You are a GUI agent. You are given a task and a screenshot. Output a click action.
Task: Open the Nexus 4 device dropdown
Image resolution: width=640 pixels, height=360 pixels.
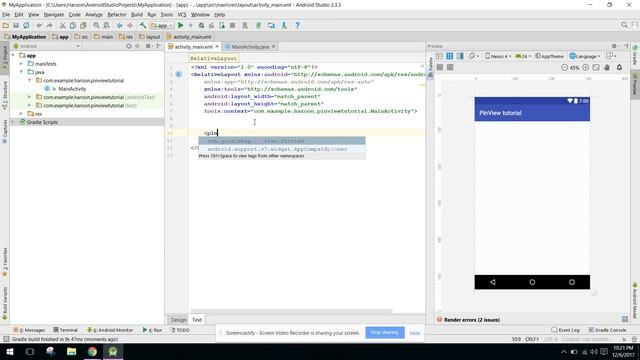coord(498,56)
